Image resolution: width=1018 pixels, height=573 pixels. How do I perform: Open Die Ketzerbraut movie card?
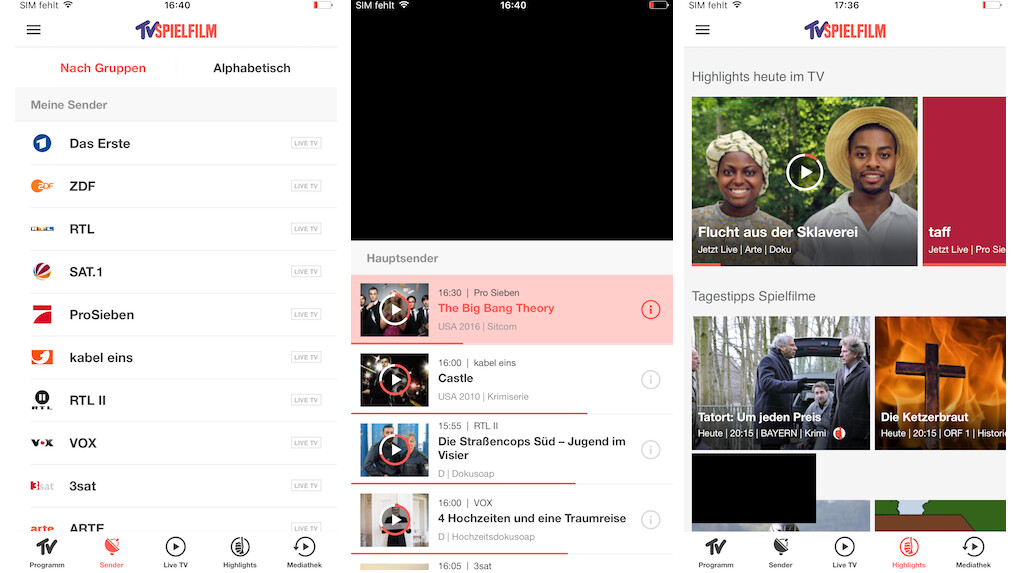(940, 383)
